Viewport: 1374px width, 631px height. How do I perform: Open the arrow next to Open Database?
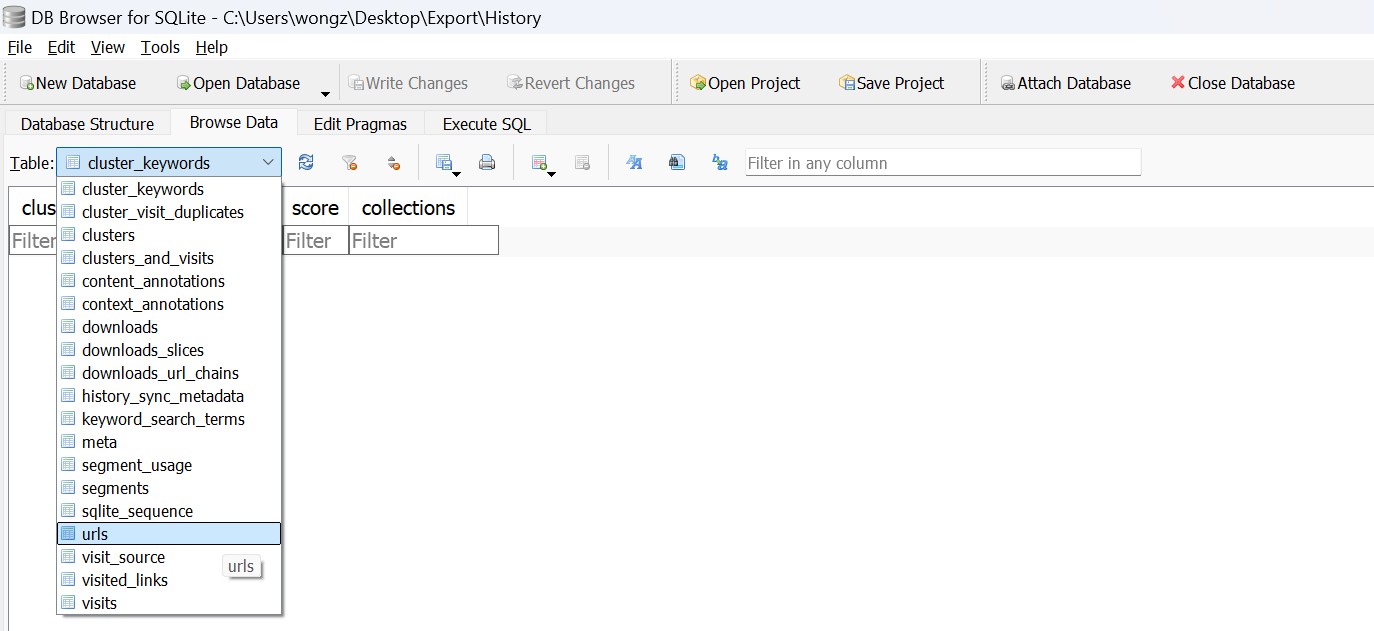pos(325,93)
